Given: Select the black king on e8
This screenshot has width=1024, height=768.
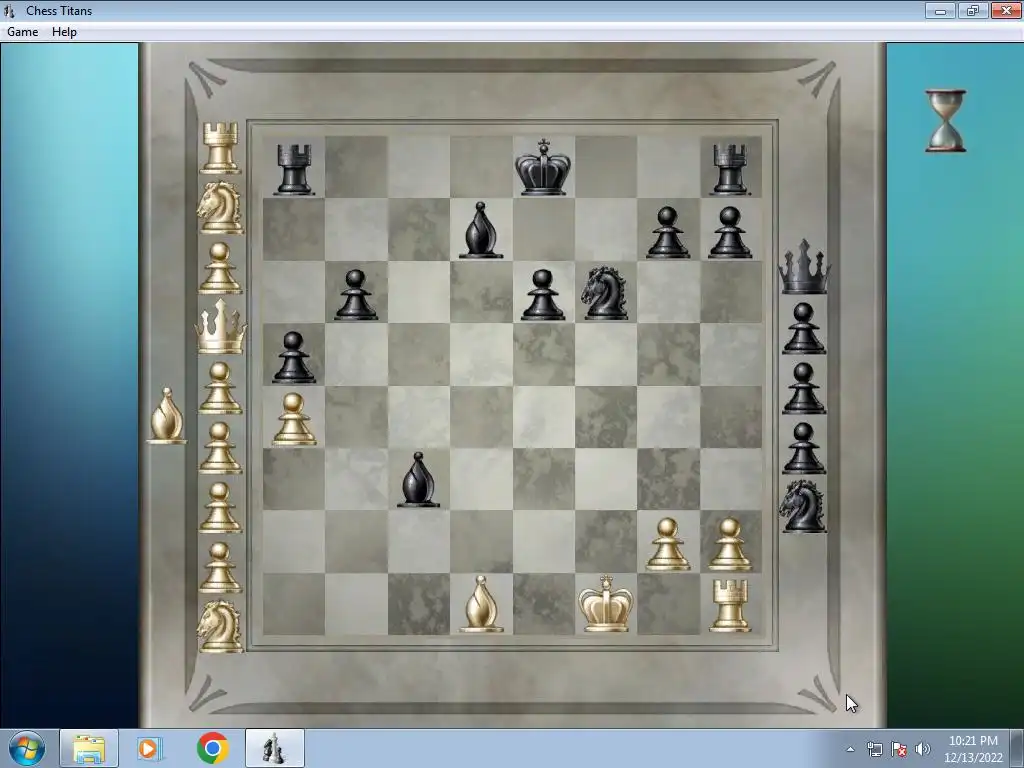Looking at the screenshot, I should (x=543, y=167).
